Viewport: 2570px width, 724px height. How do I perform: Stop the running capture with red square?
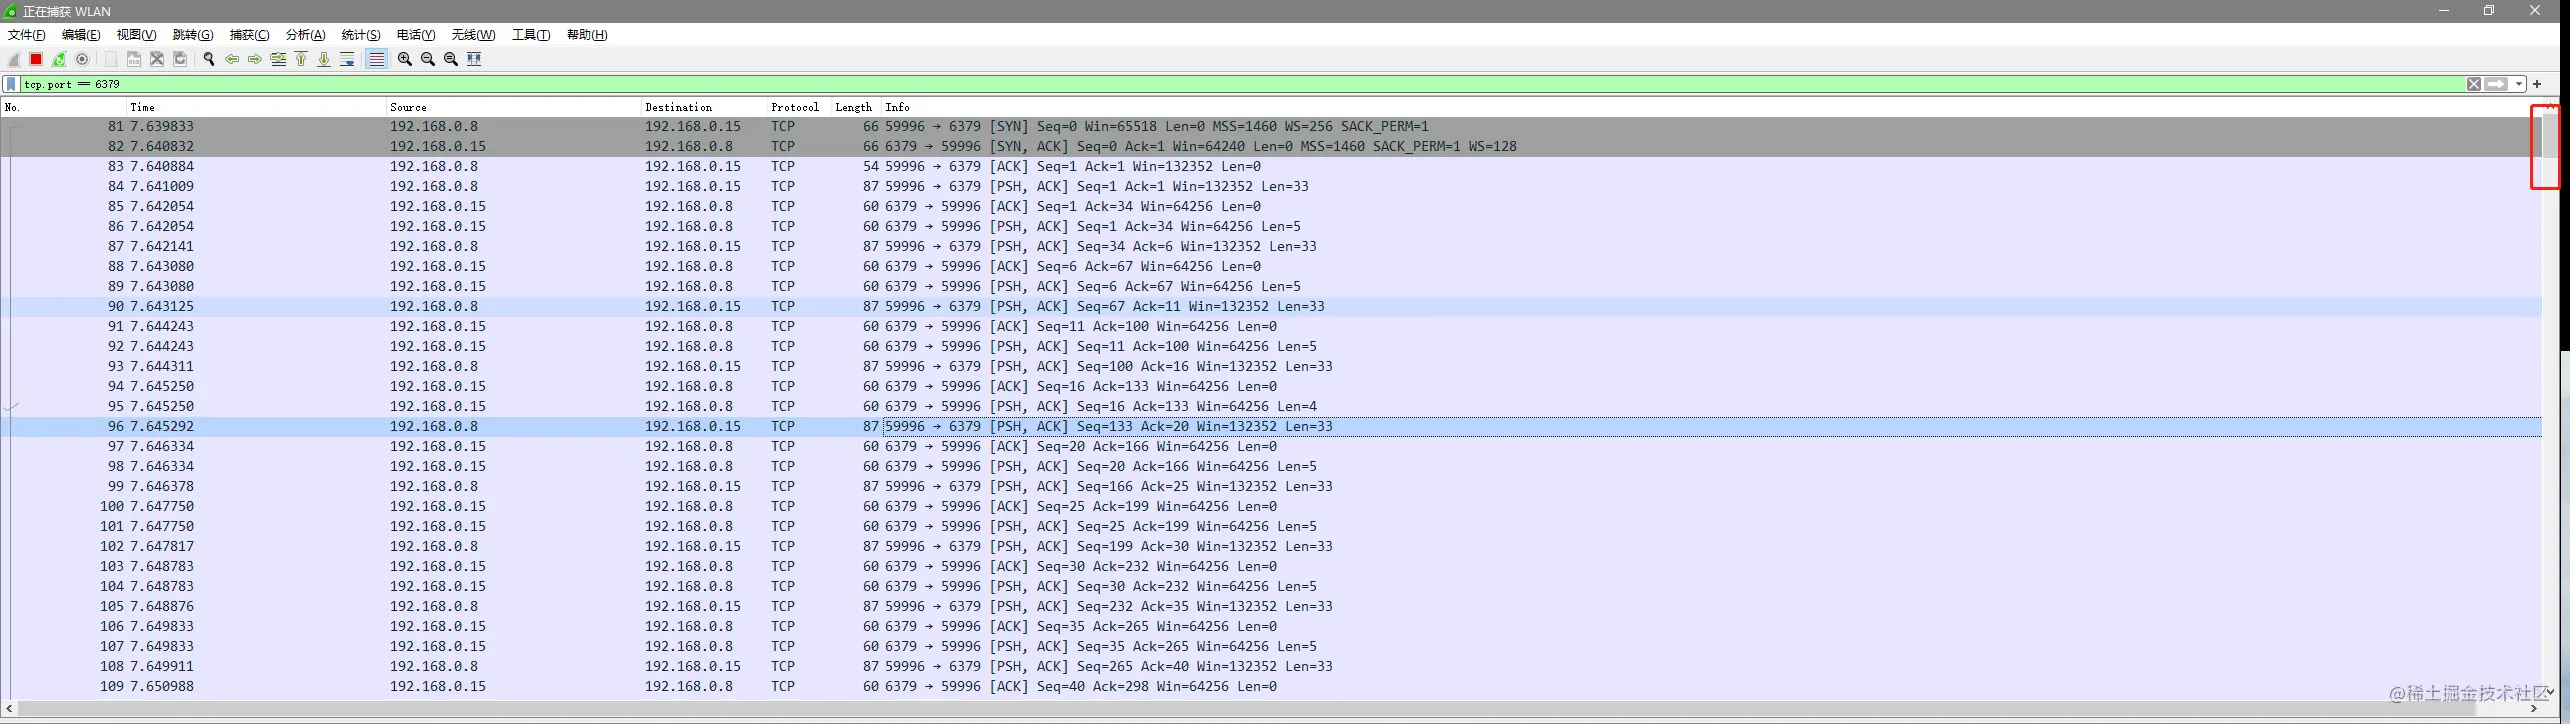pos(36,59)
